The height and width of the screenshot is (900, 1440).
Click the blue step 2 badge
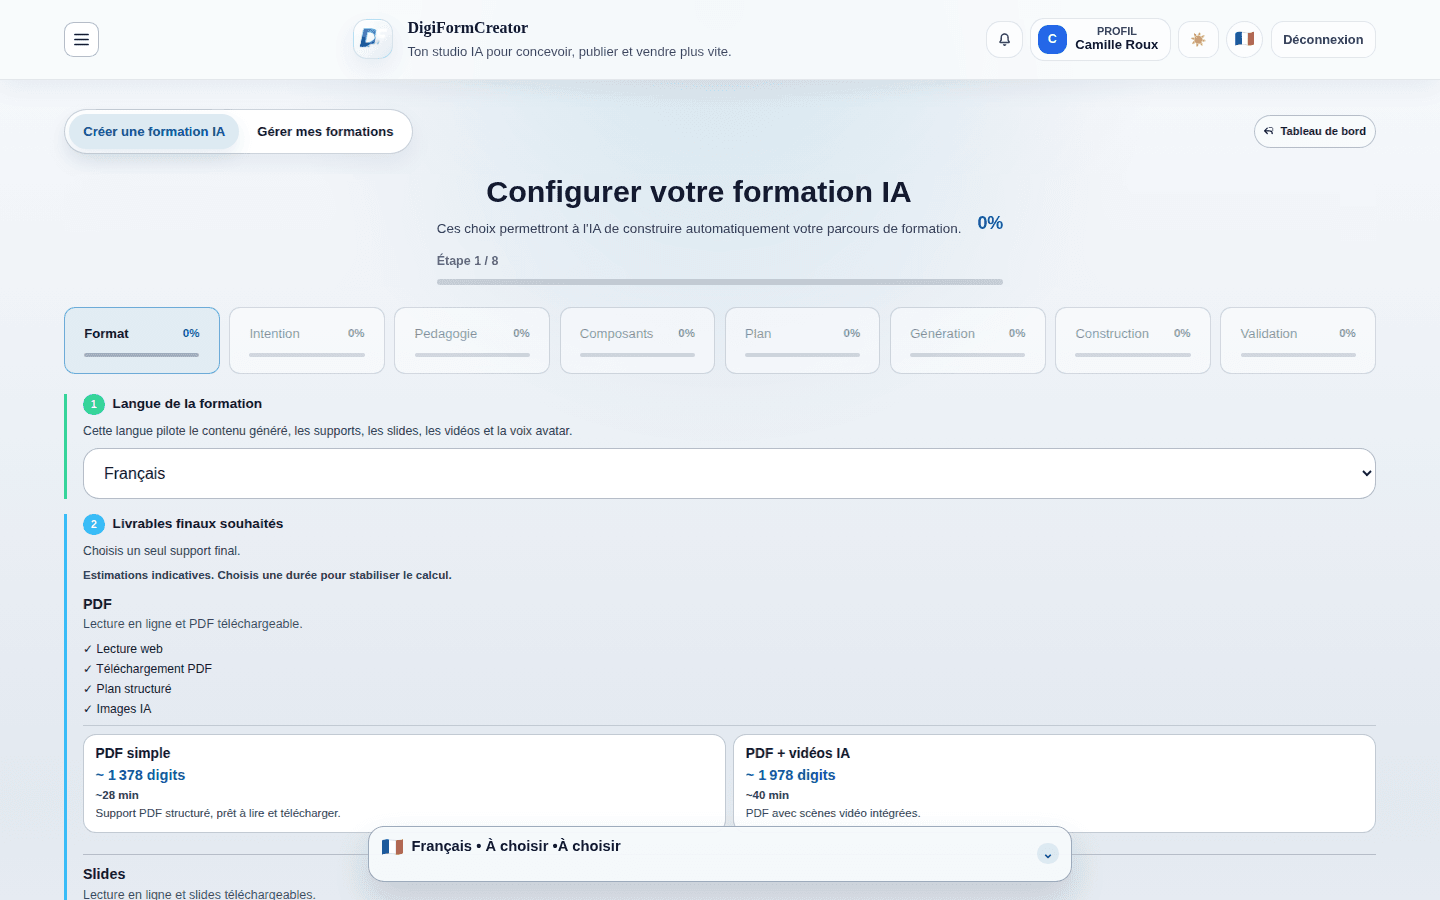coord(94,524)
